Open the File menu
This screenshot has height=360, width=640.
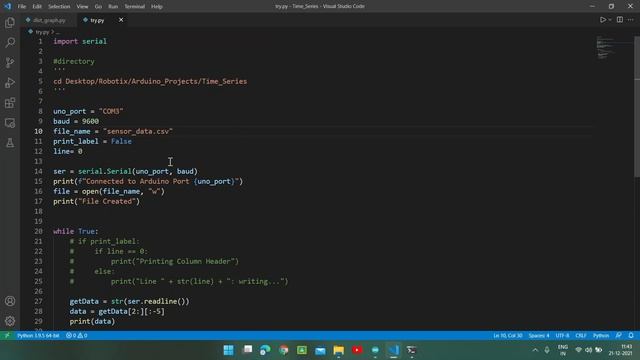tap(22, 7)
